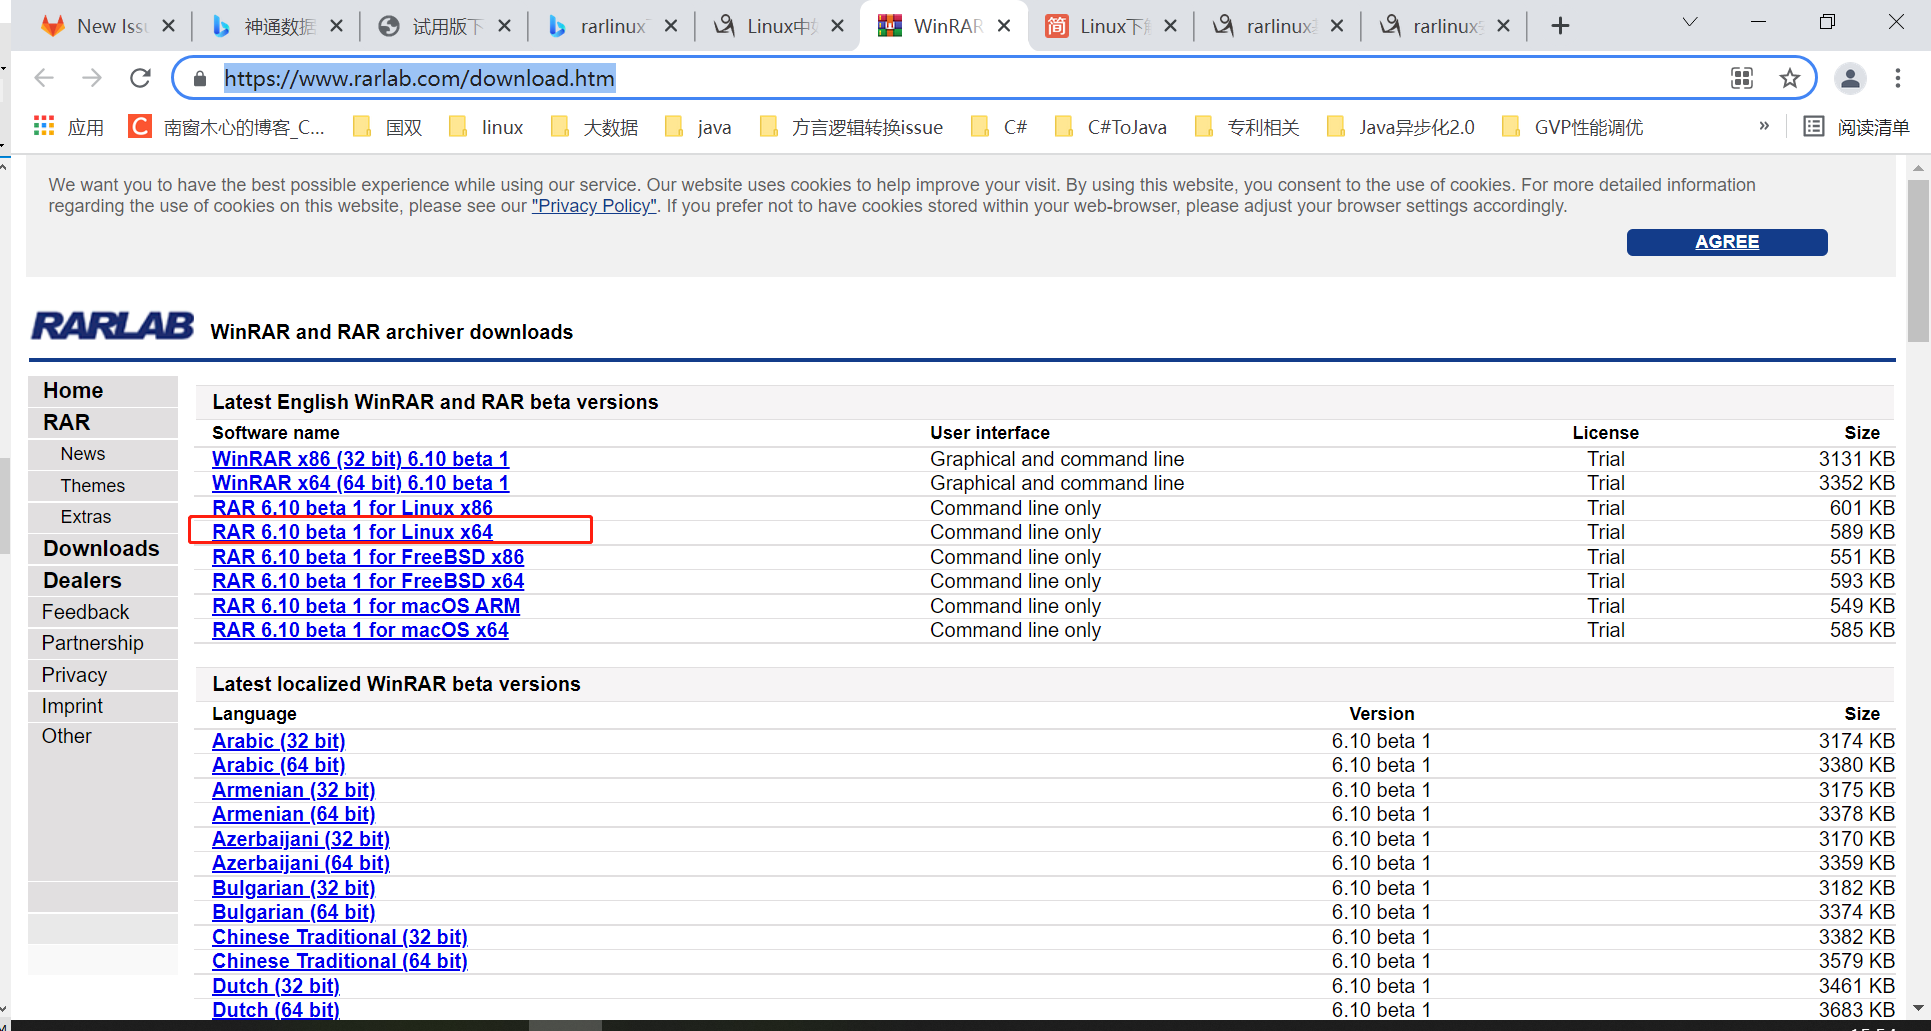
Task: Click the page vertical scrollbar thumb
Action: pos(1918,261)
